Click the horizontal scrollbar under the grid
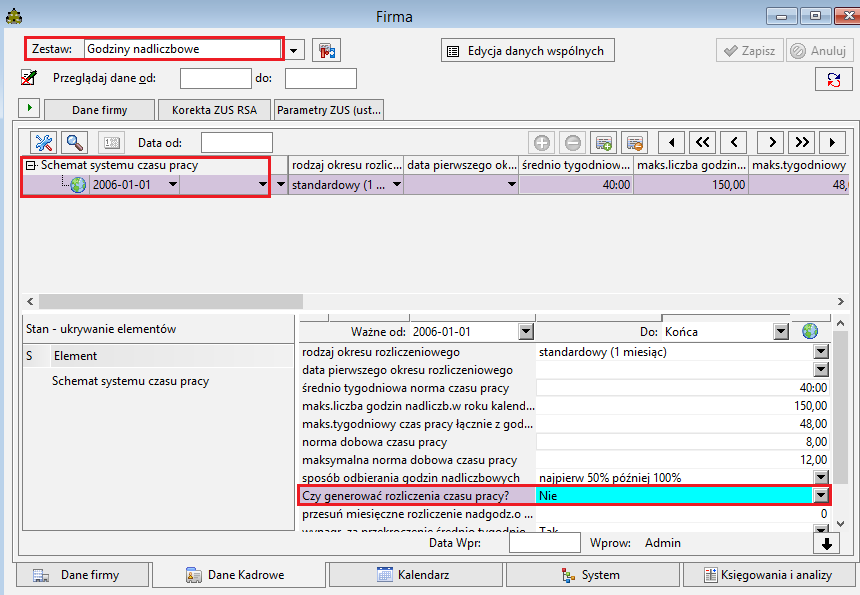Image resolution: width=860 pixels, height=595 pixels. (434, 301)
